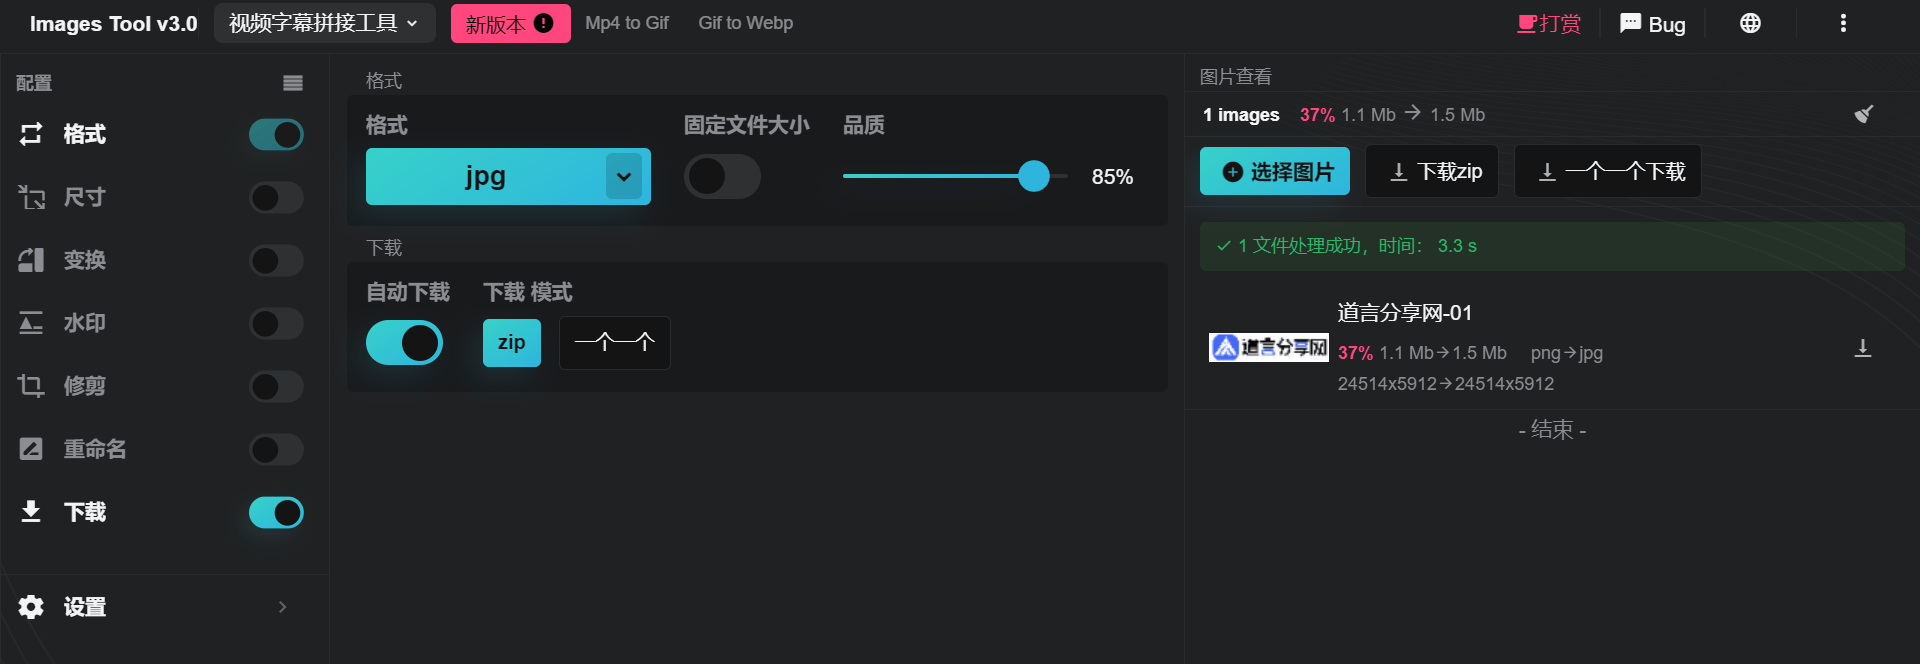Select the 一个一个 download mode option
Screen dimensions: 1920x664
[615, 343]
